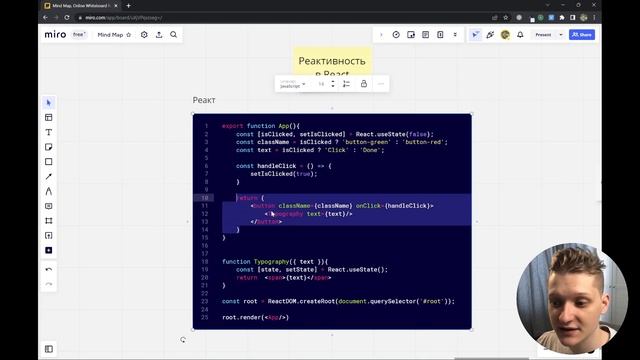Open the card panel icon
This screenshot has height=360, width=640.
(x=440, y=35)
